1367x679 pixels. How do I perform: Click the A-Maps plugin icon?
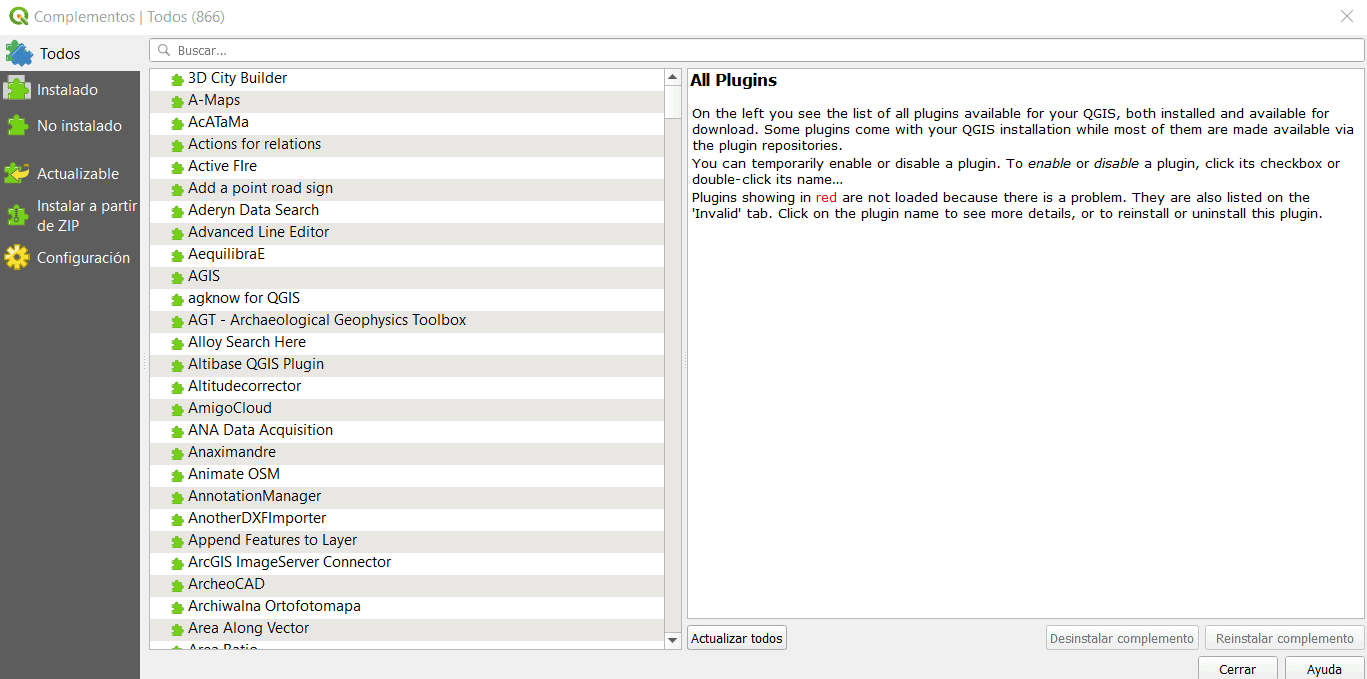(x=177, y=101)
